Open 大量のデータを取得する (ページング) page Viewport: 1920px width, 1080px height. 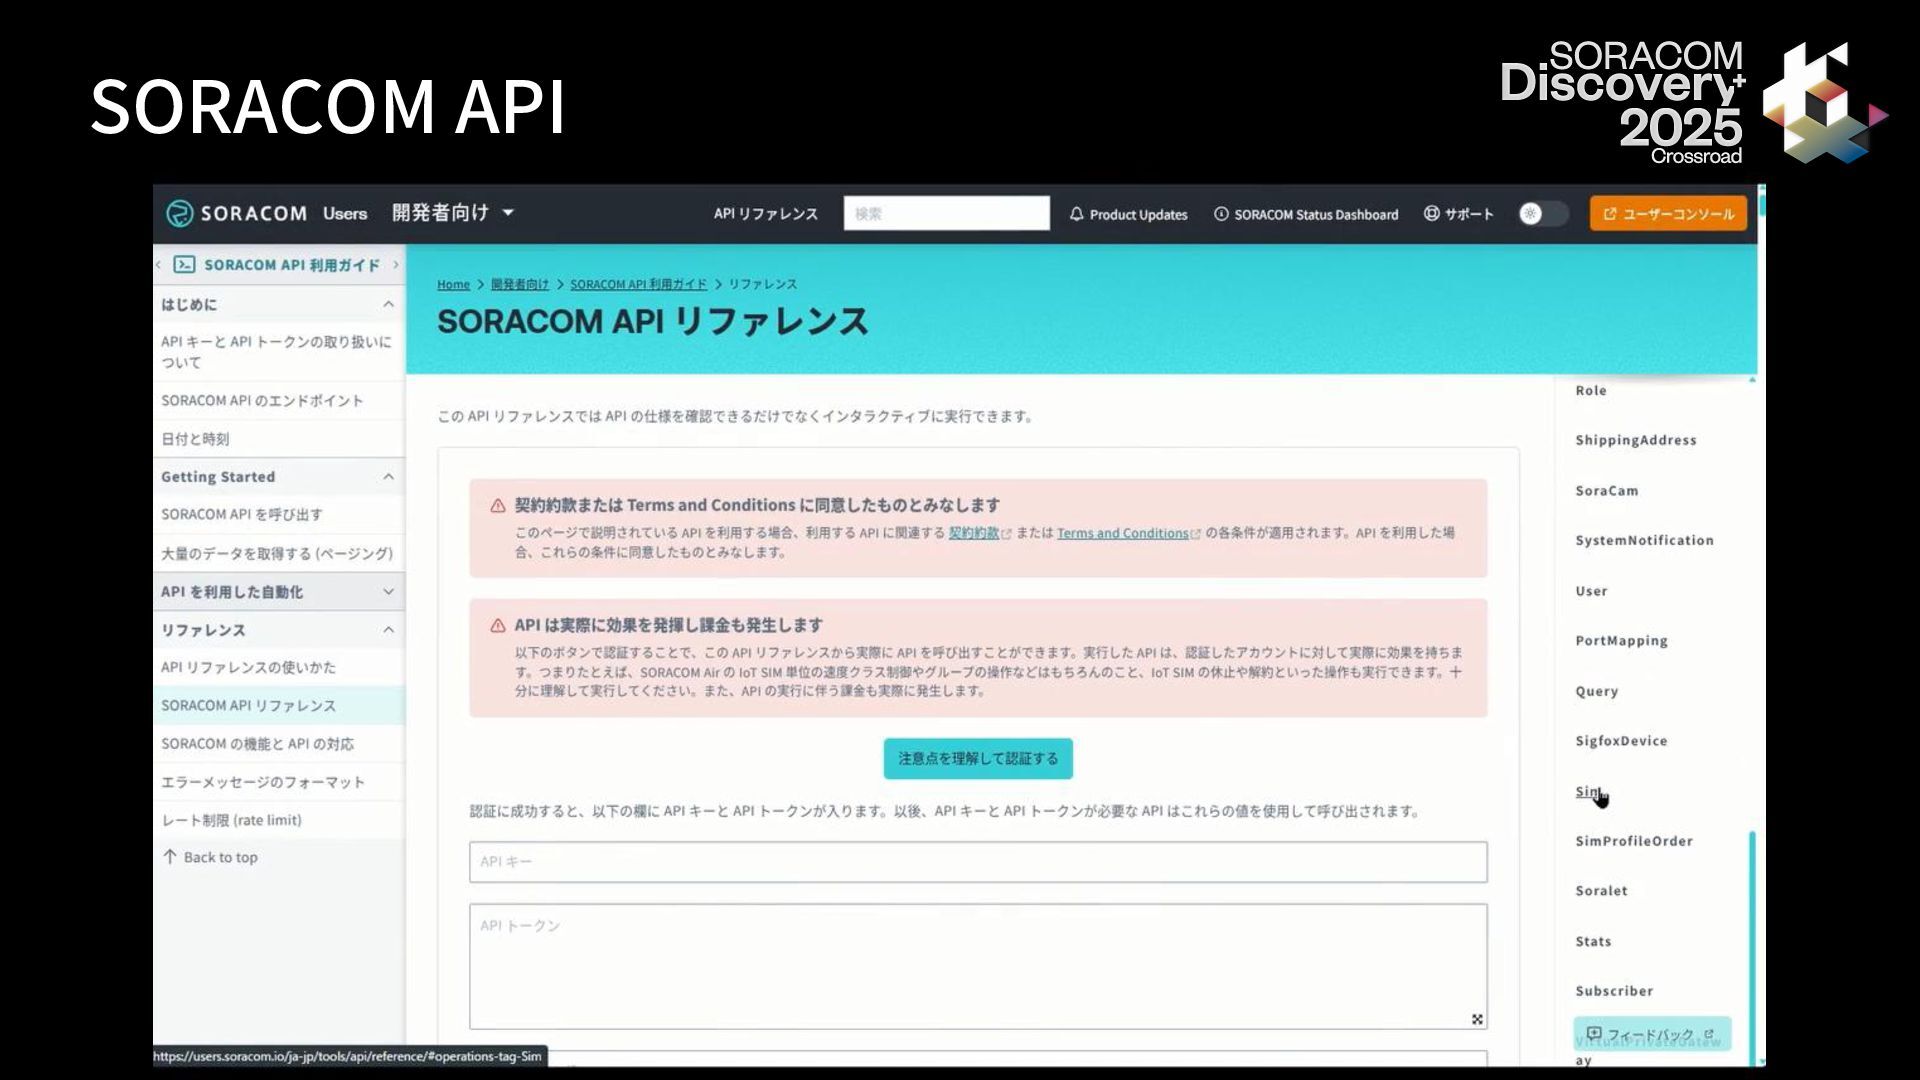coord(278,553)
